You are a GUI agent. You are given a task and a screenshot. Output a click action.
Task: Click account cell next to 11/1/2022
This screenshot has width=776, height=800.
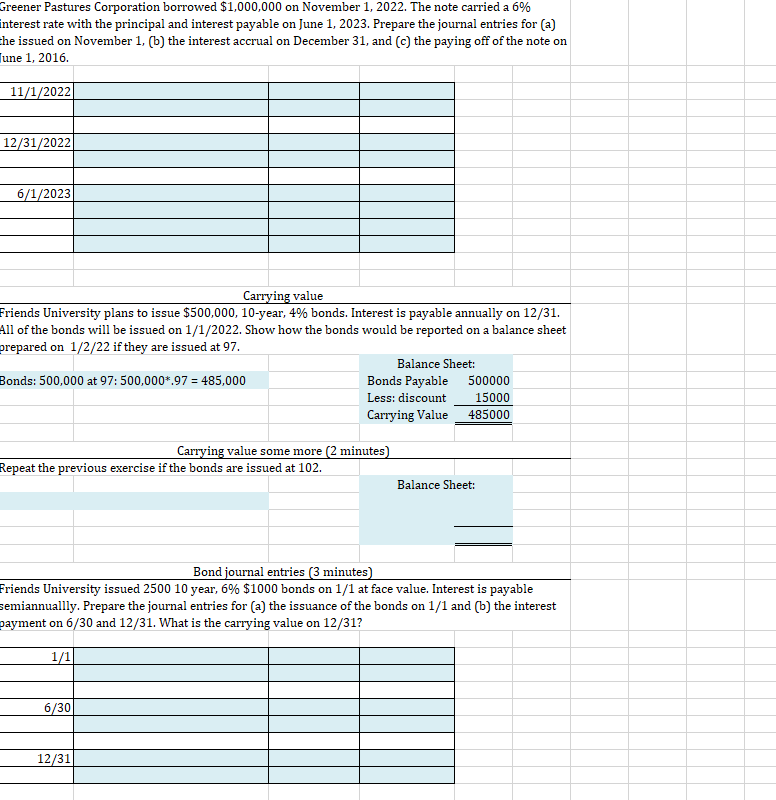click(171, 91)
